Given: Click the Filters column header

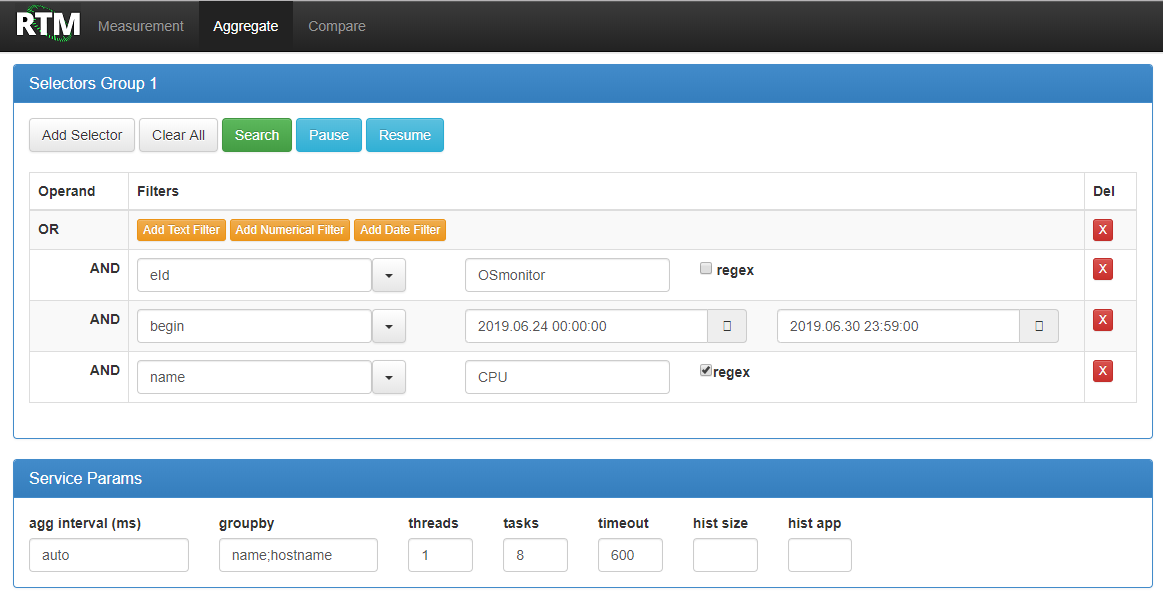Looking at the screenshot, I should click(158, 191).
